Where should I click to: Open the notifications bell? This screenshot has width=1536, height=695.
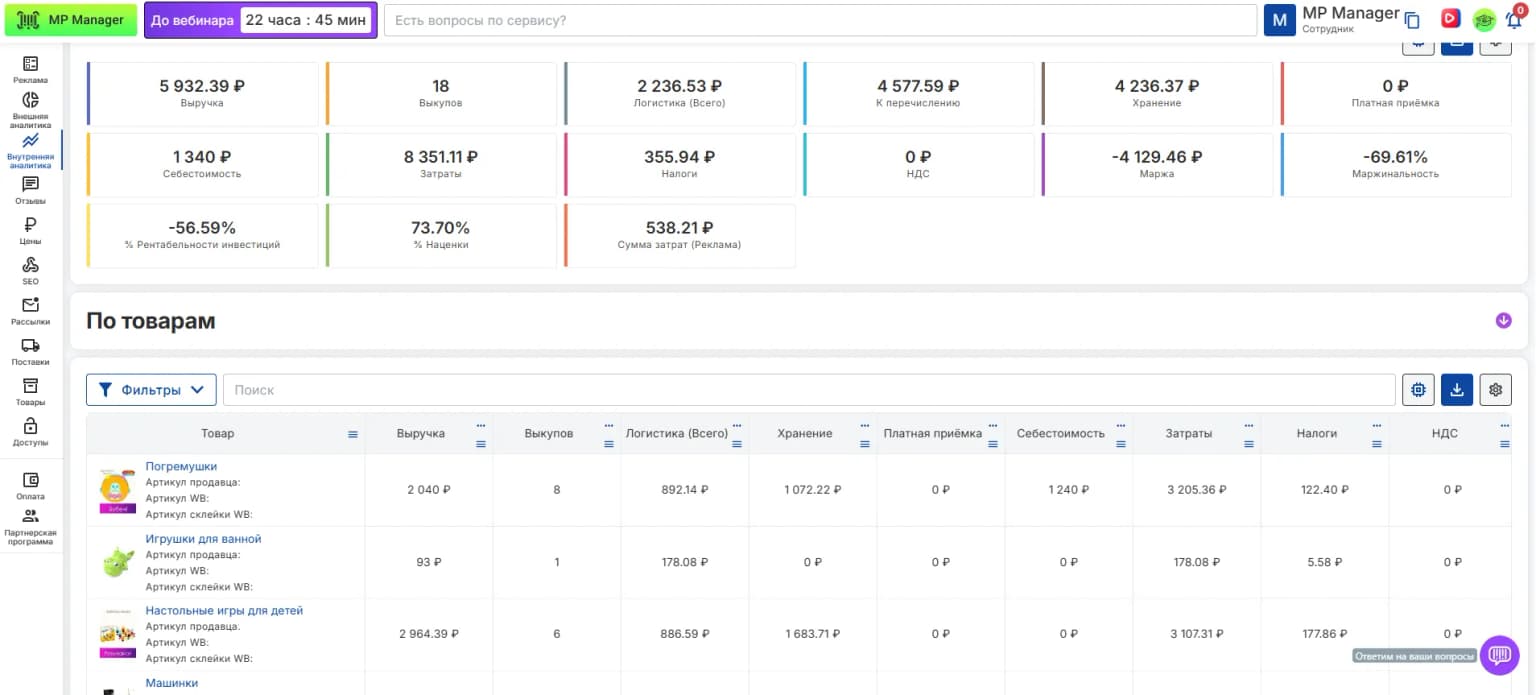[x=1514, y=20]
